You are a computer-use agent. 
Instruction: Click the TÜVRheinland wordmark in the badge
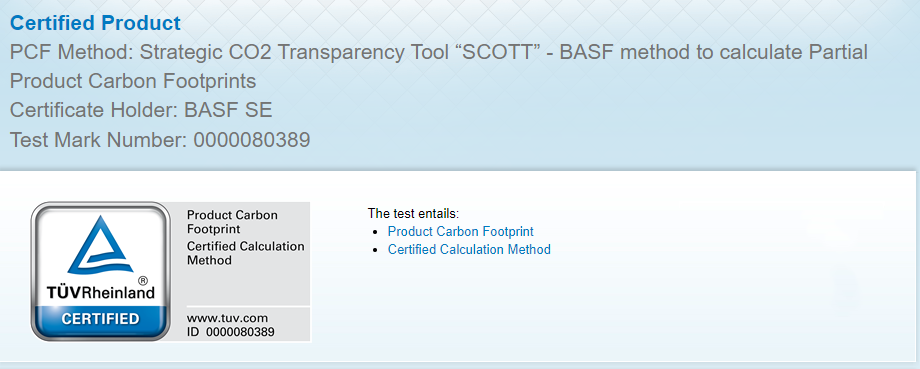[100, 293]
